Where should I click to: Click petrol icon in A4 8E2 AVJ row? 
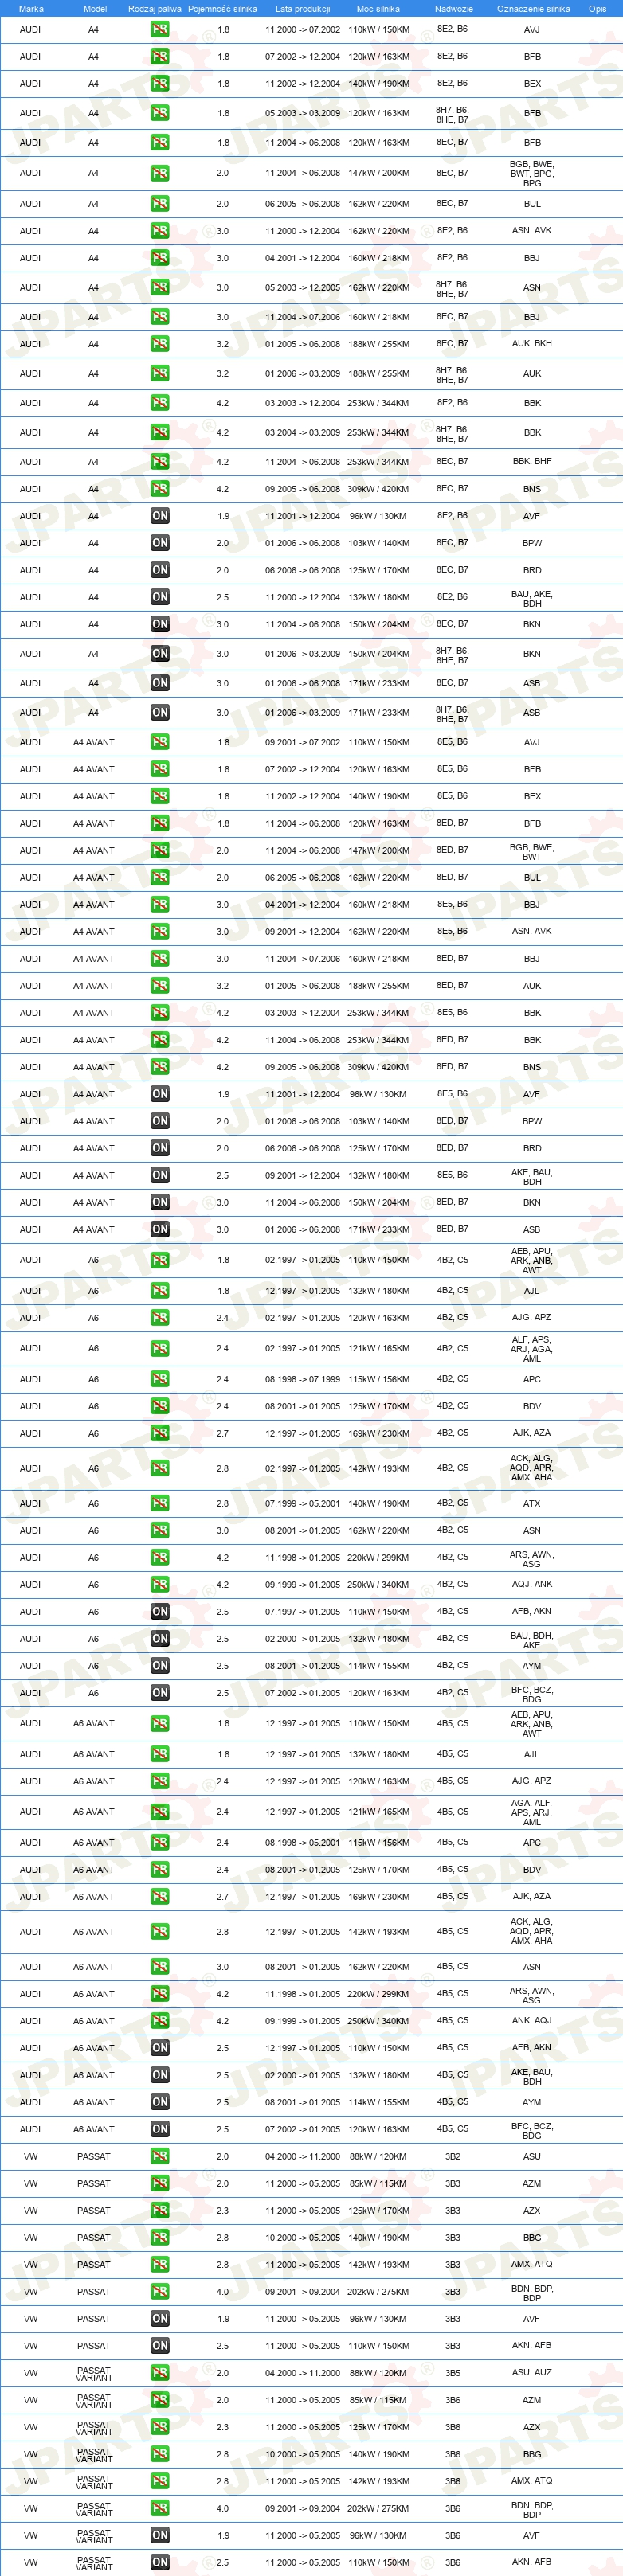click(x=160, y=30)
